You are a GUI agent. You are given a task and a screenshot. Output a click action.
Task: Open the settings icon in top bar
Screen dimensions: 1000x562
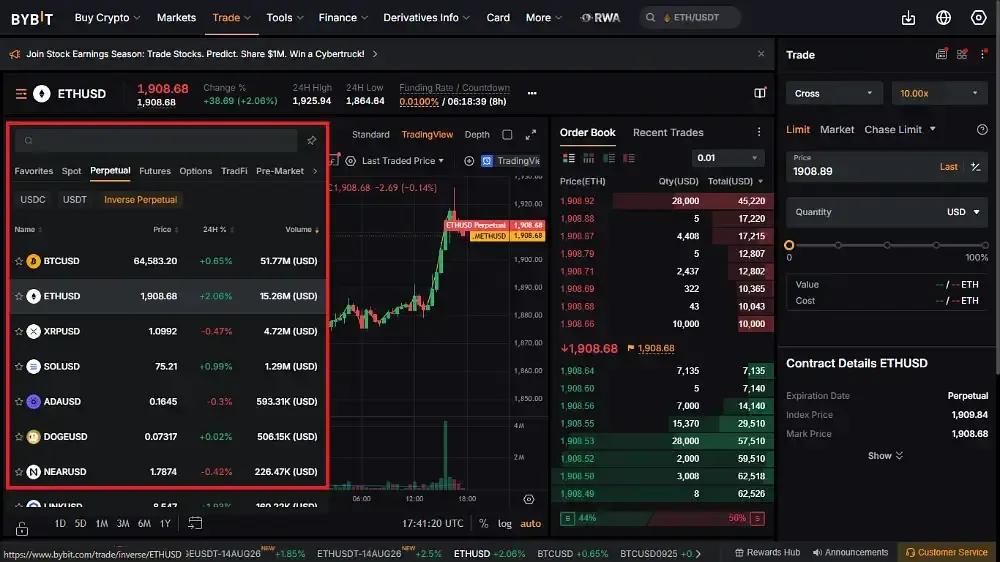[x=978, y=18]
